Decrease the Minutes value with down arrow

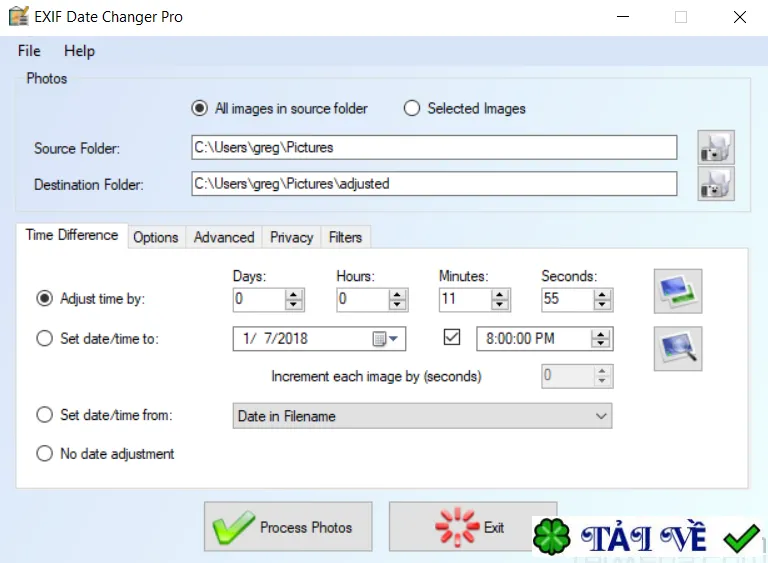coord(500,304)
